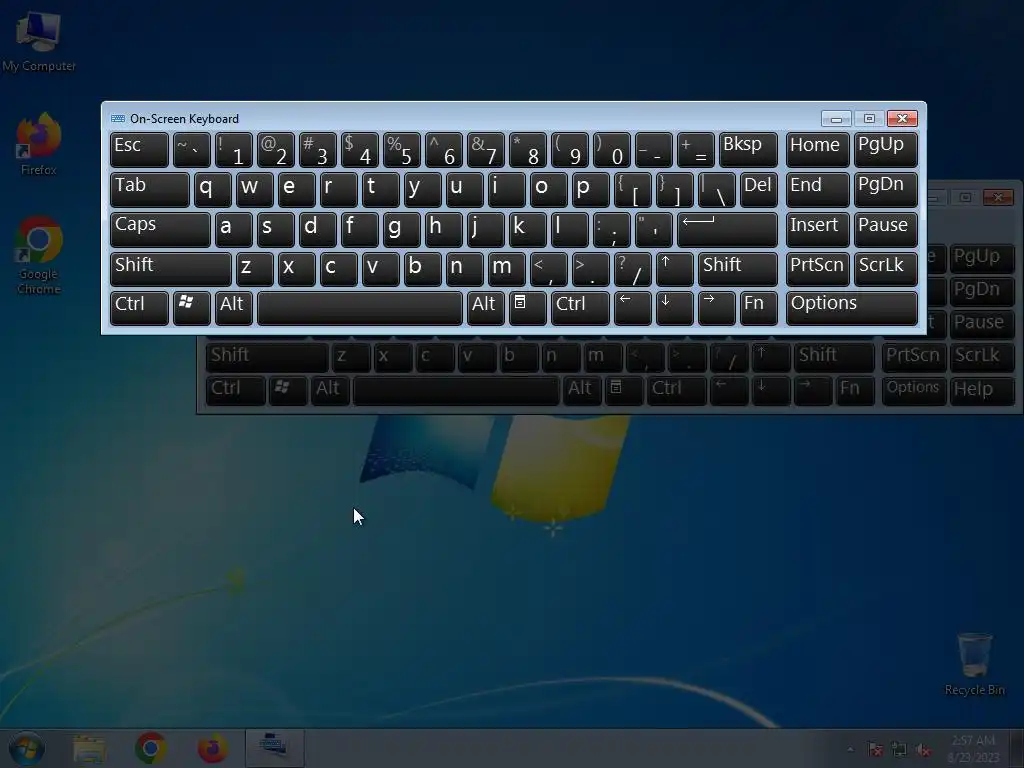1024x768 pixels.
Task: Click the tilde backtick key
Action: tap(191, 150)
